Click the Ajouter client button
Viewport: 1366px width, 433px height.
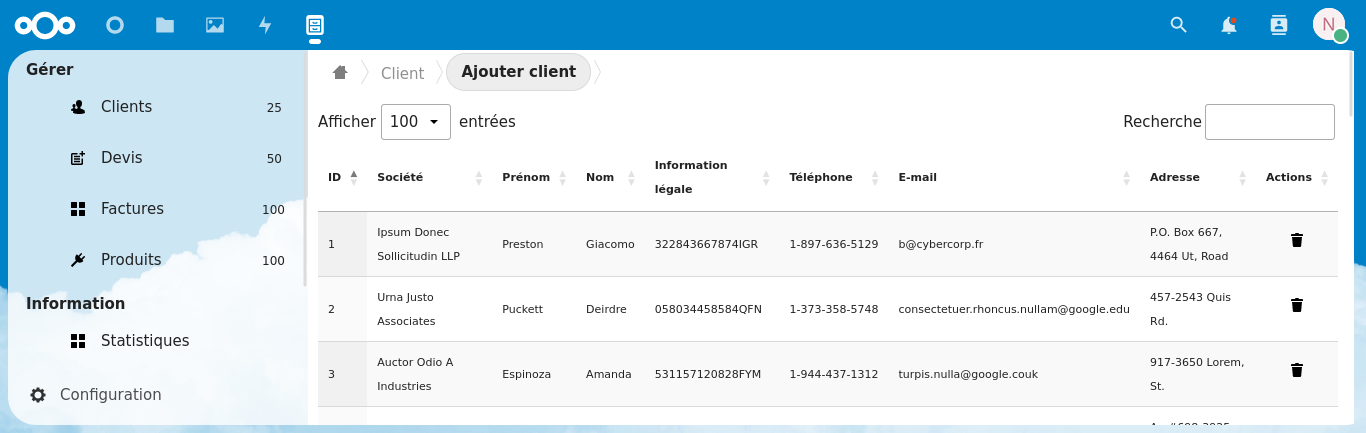click(x=518, y=72)
